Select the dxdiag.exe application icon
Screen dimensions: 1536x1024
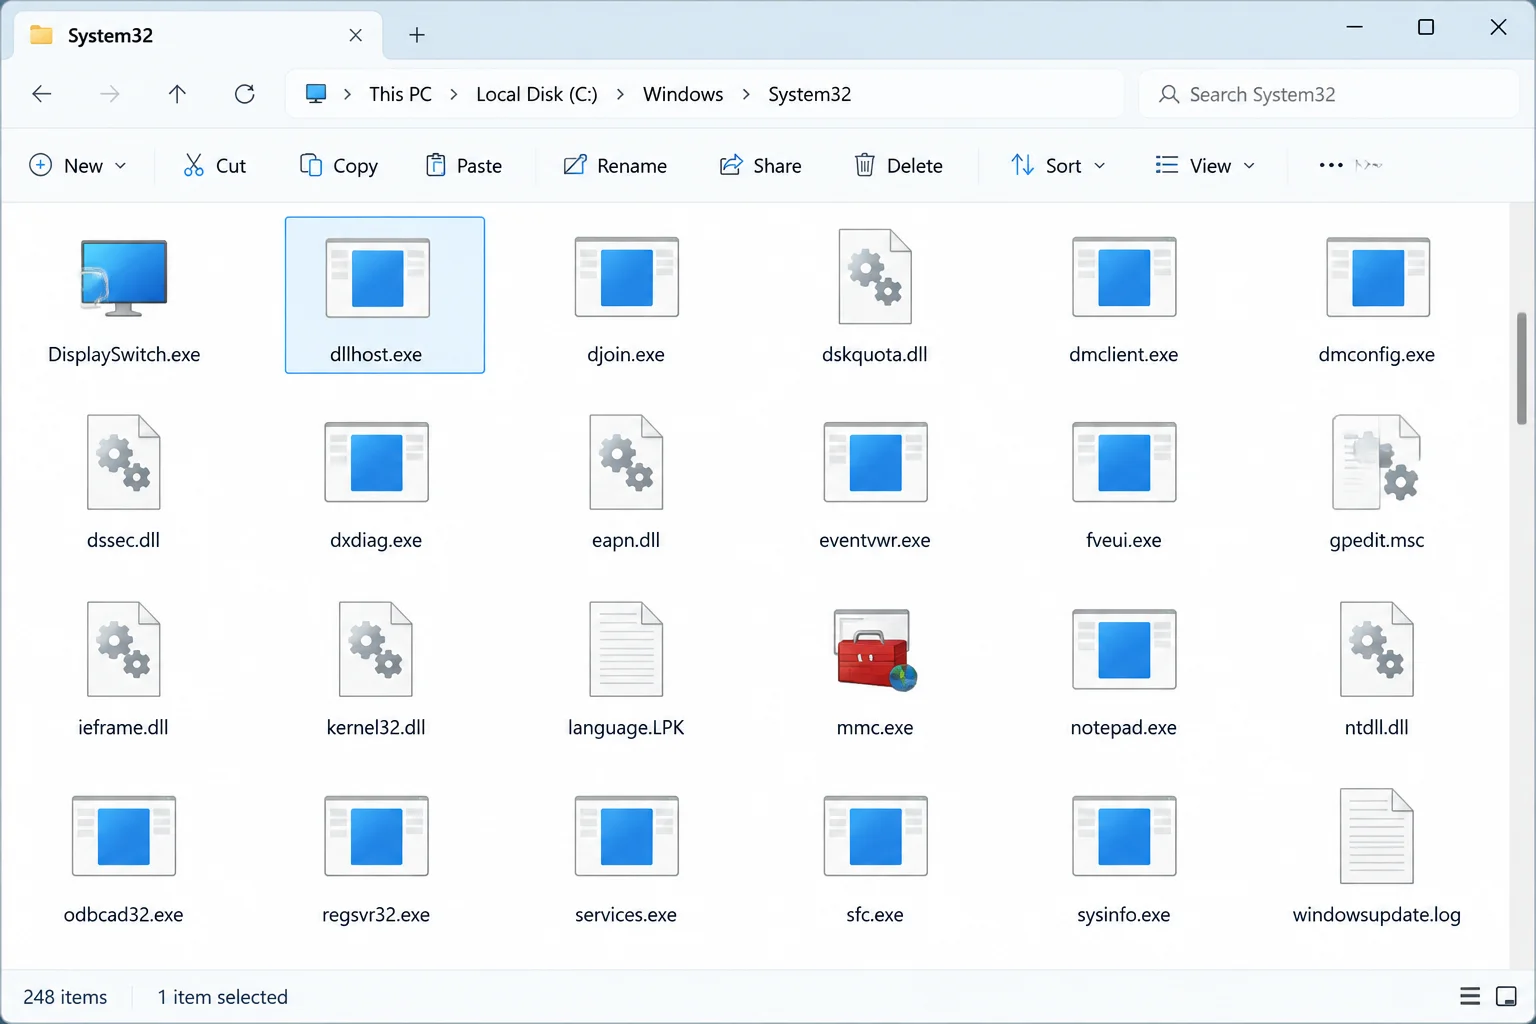[376, 462]
